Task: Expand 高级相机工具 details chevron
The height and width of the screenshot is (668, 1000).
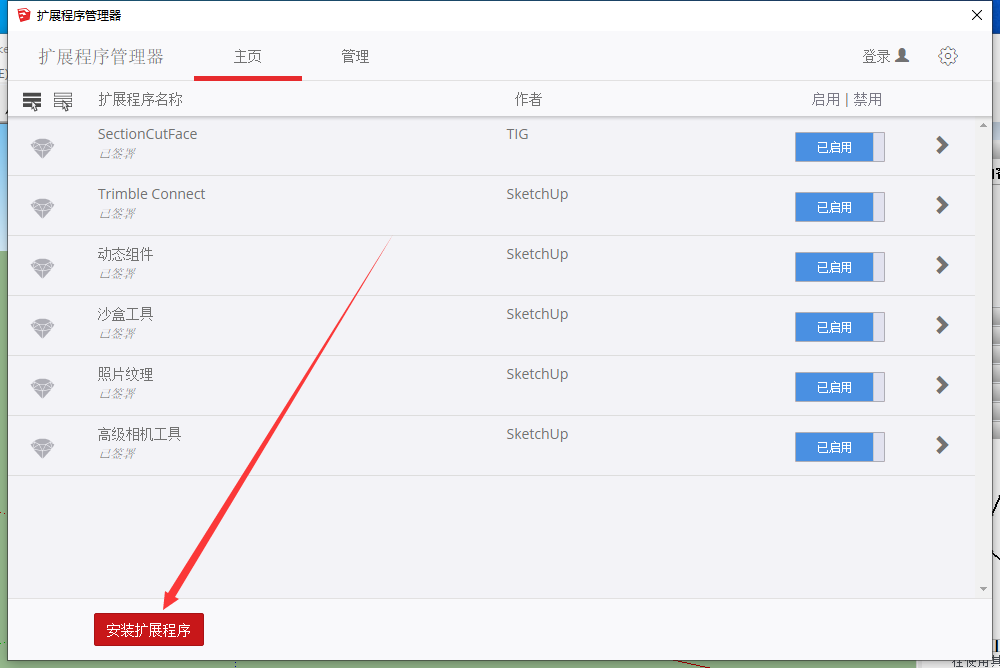Action: (x=942, y=445)
